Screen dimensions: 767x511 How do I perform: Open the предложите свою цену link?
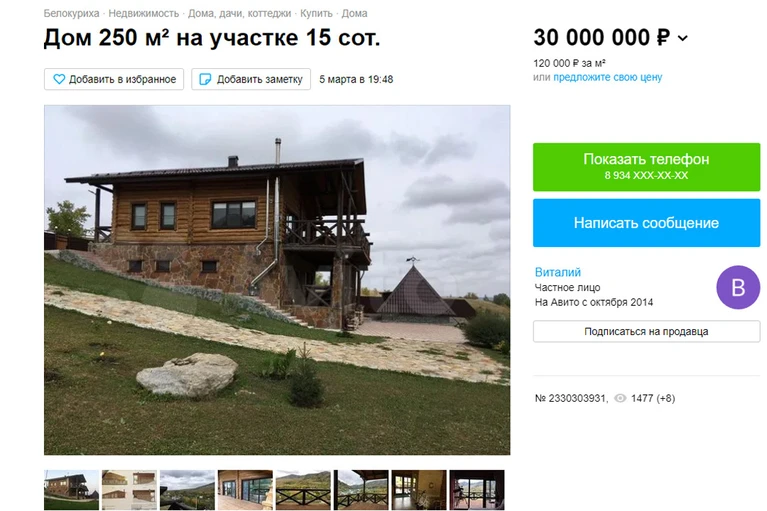[608, 77]
